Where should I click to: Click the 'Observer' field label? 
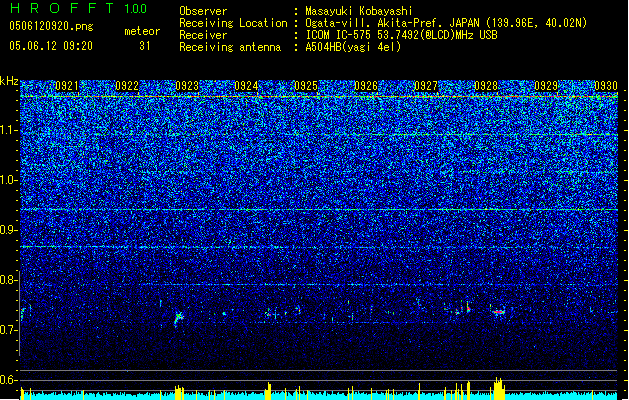pyautogui.click(x=203, y=11)
